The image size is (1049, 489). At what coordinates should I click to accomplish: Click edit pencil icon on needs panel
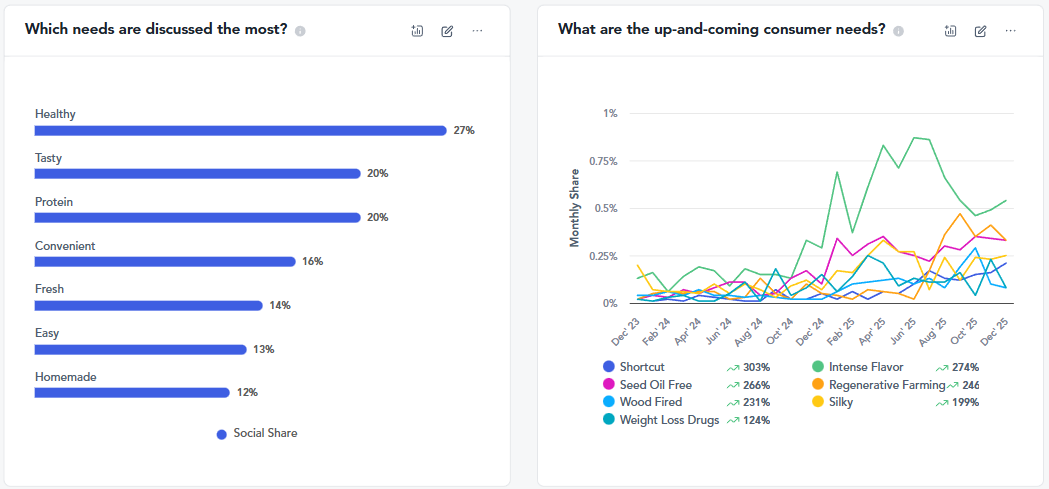coord(447,31)
